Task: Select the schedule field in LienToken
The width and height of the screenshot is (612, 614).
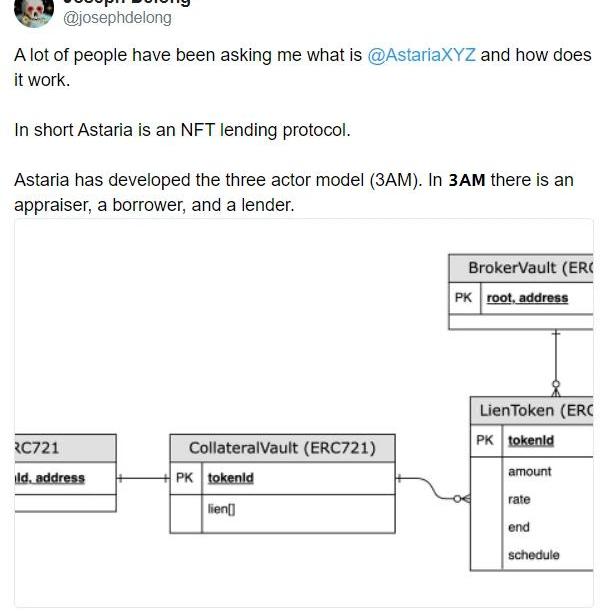Action: [533, 555]
